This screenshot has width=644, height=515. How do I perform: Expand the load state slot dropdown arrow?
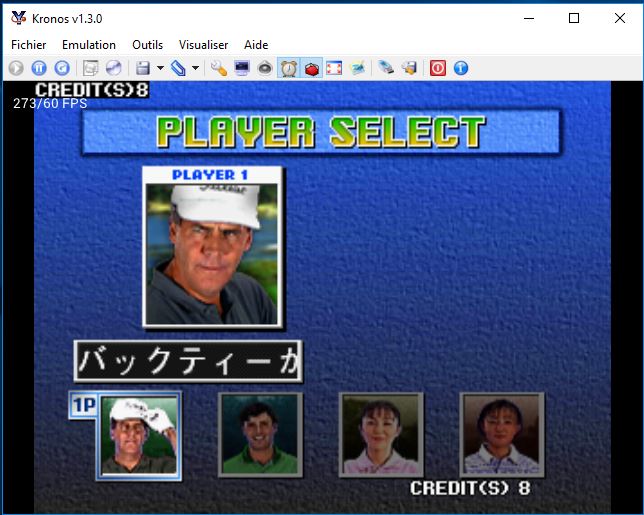196,68
